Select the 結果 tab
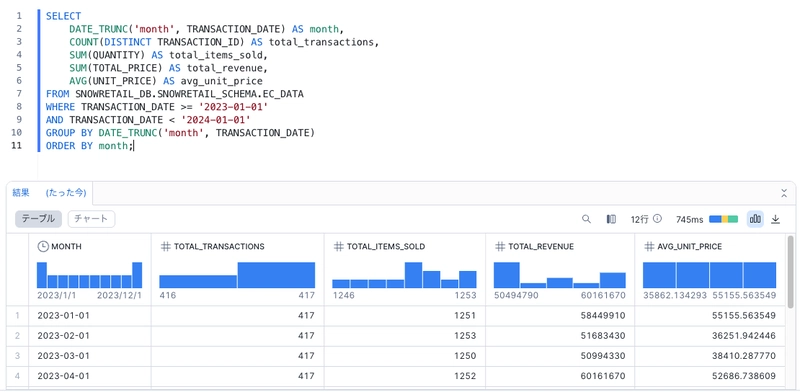This screenshot has width=800, height=392. click(x=21, y=193)
